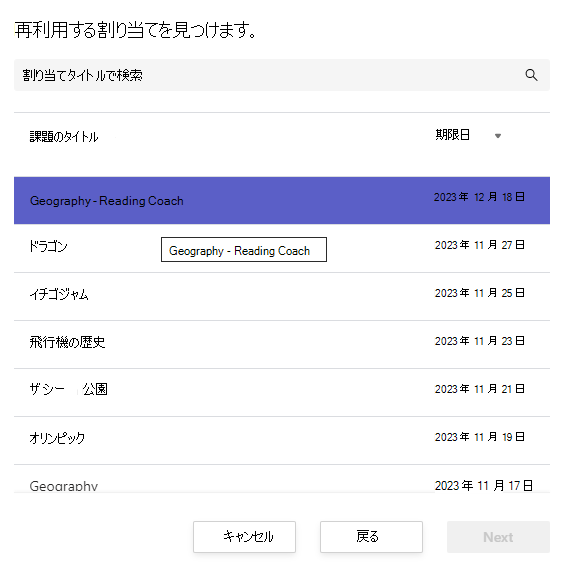Select the Geography - Reading Coach assignment row
The height and width of the screenshot is (566, 569).
tap(282, 200)
